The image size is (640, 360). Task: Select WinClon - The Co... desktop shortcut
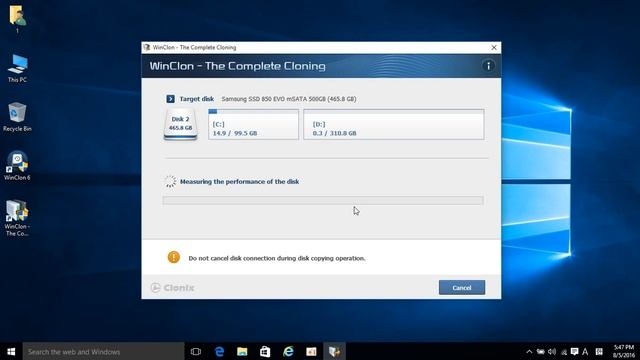(x=17, y=218)
